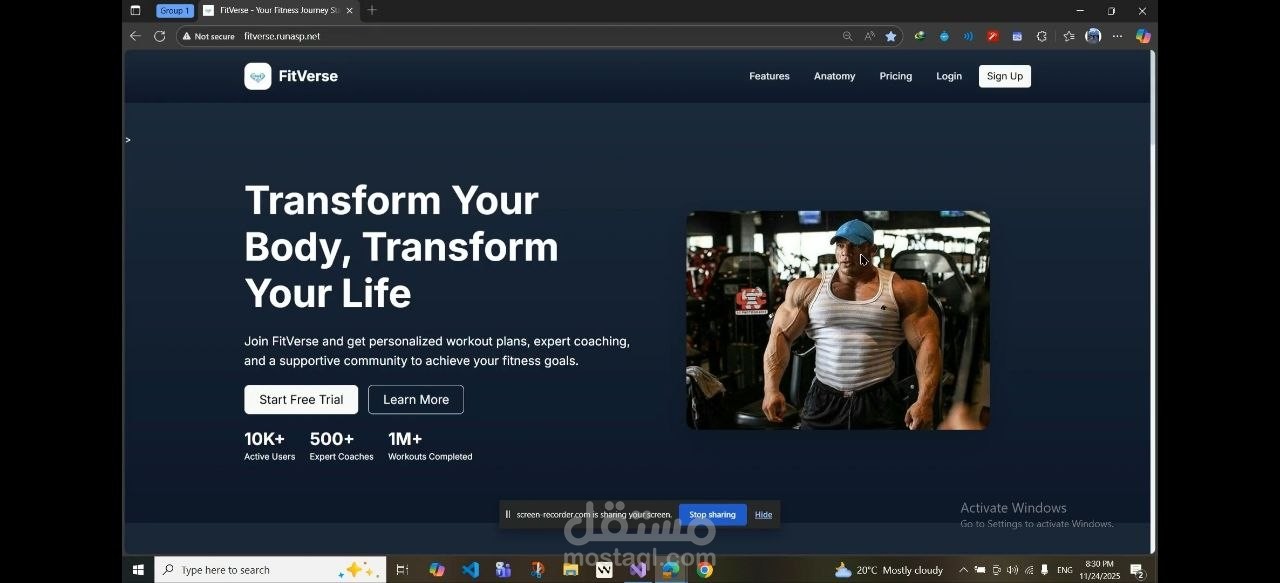
Task: Click the Windows taskbar search box
Action: tap(270, 570)
